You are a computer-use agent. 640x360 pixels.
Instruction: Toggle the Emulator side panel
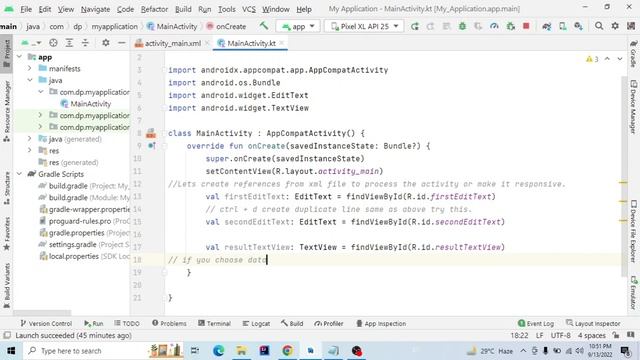coord(633,292)
